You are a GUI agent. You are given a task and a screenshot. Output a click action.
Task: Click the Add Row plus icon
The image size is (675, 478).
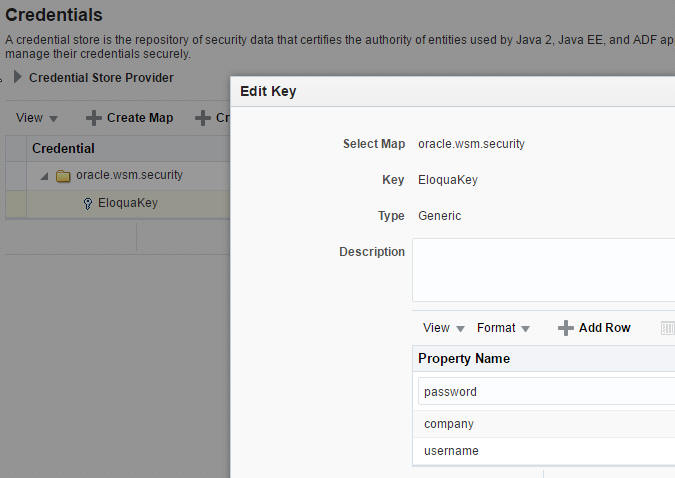(566, 328)
